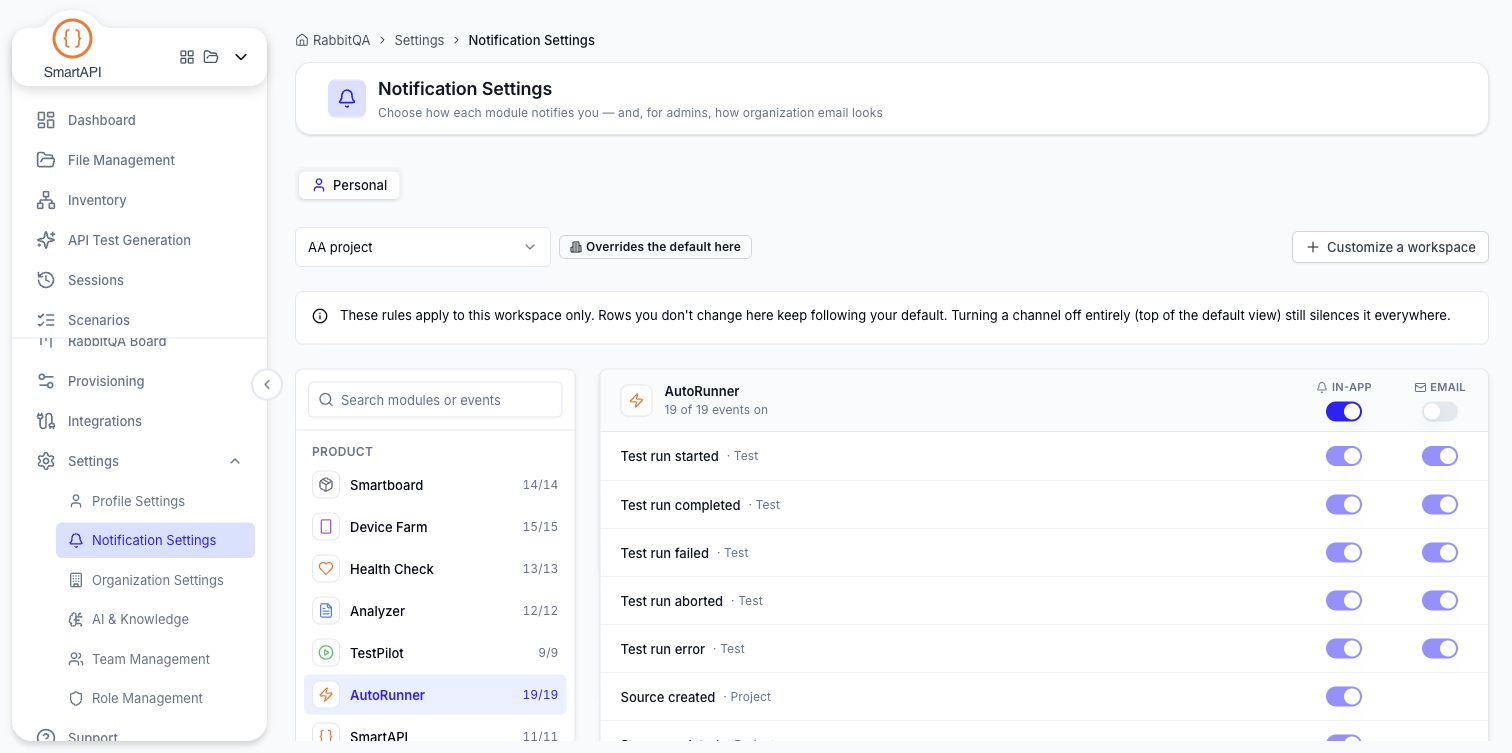Image resolution: width=1512 pixels, height=753 pixels.
Task: Click the Device Farm phone icon
Action: [x=326, y=527]
